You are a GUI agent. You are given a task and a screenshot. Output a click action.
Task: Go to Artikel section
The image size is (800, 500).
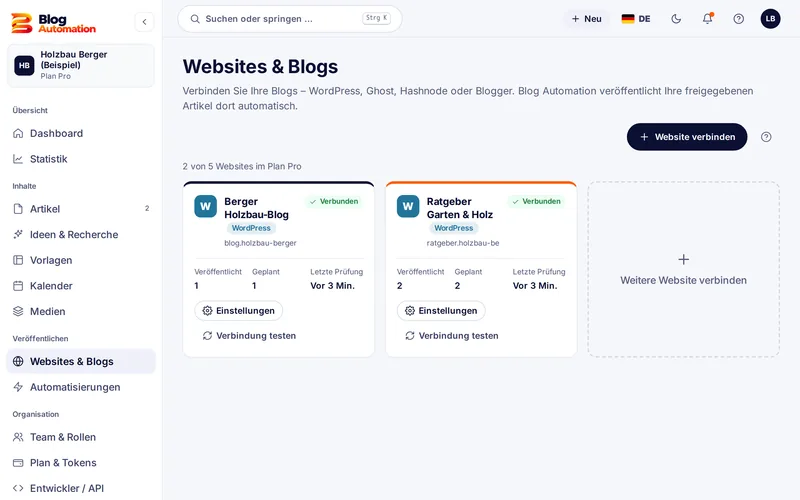pyautogui.click(x=81, y=209)
